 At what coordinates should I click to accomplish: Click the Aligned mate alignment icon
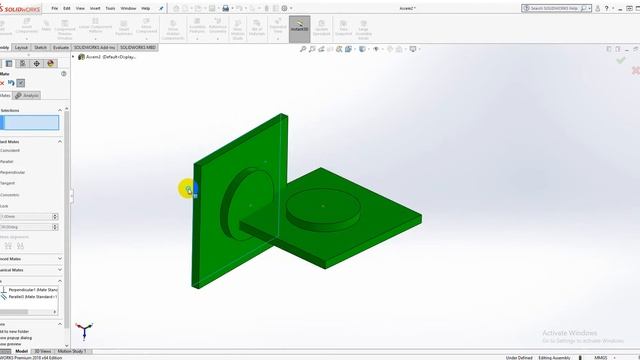pos(8,246)
